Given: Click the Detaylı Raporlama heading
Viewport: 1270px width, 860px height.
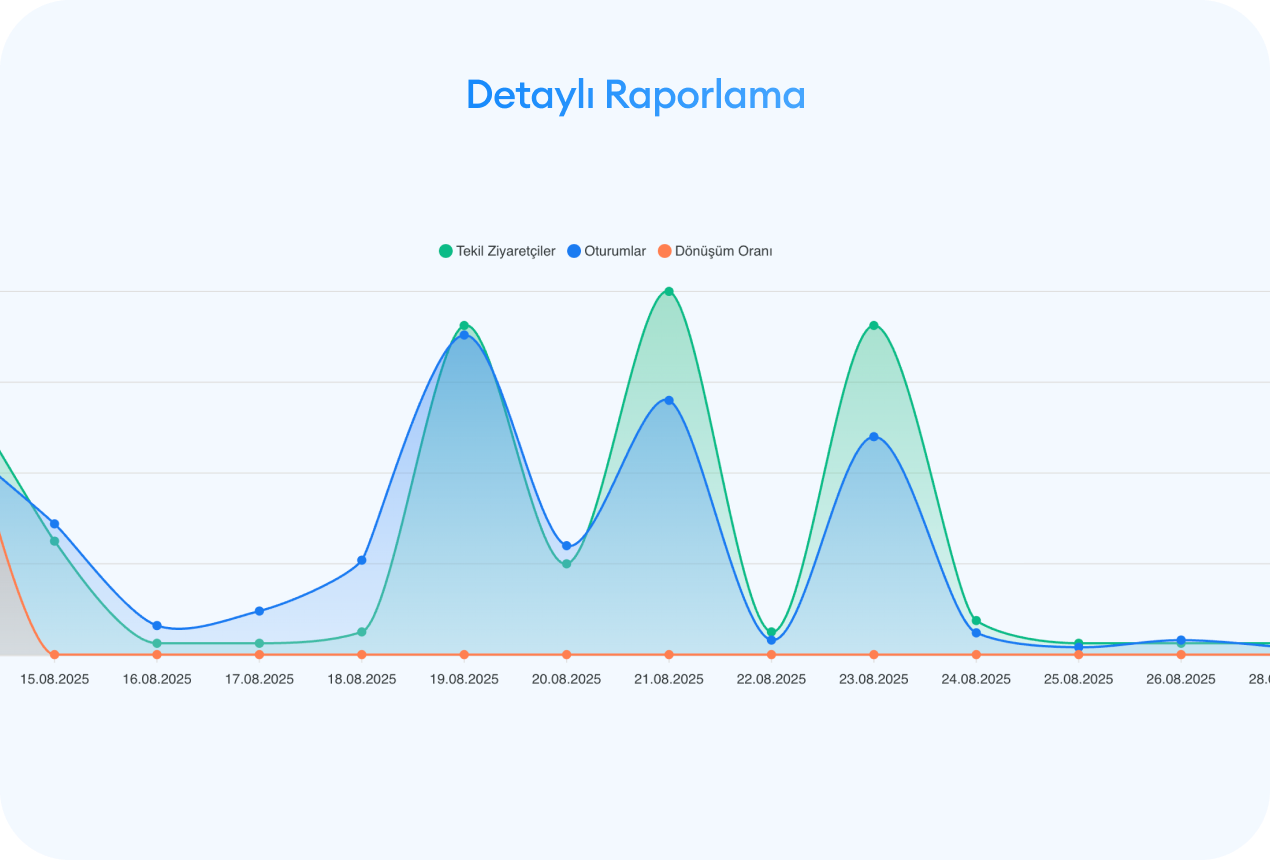Looking at the screenshot, I should 635,95.
